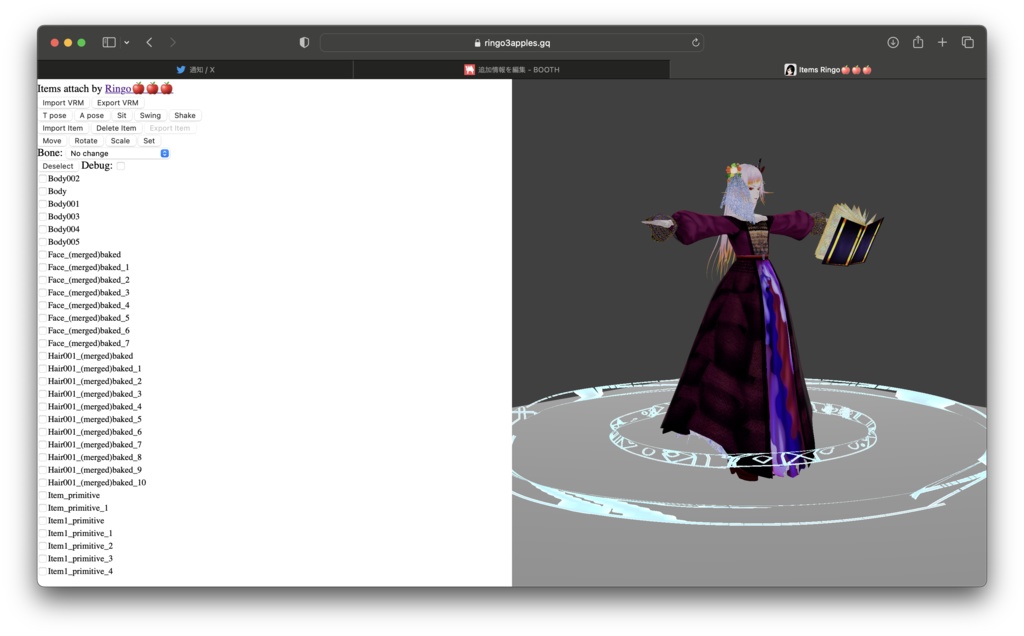Open the privacy shield report icon
This screenshot has height=636, width=1024.
coord(304,42)
